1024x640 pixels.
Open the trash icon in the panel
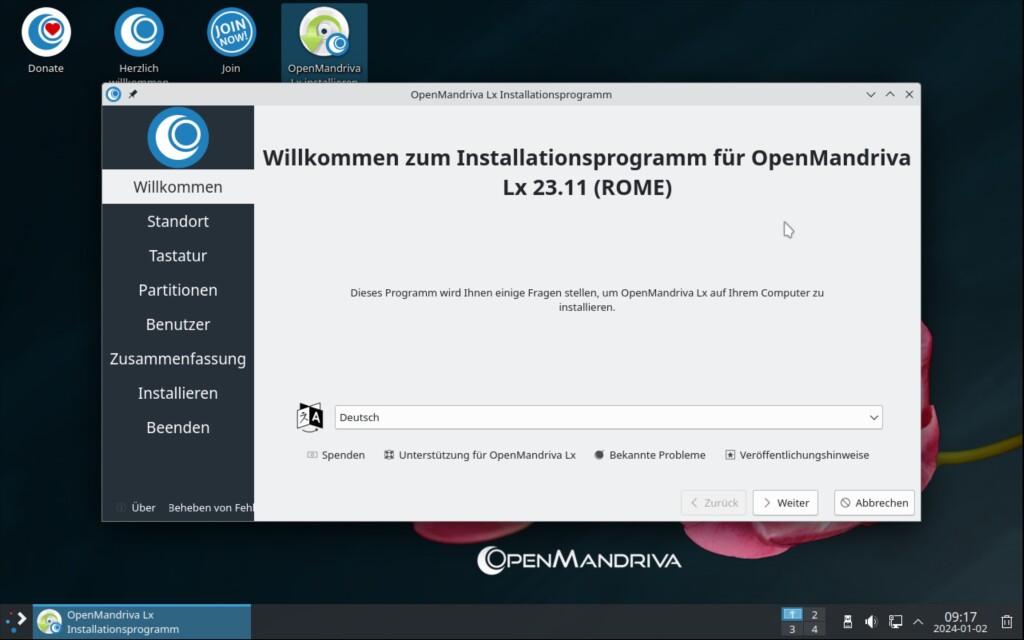[x=1007, y=622]
